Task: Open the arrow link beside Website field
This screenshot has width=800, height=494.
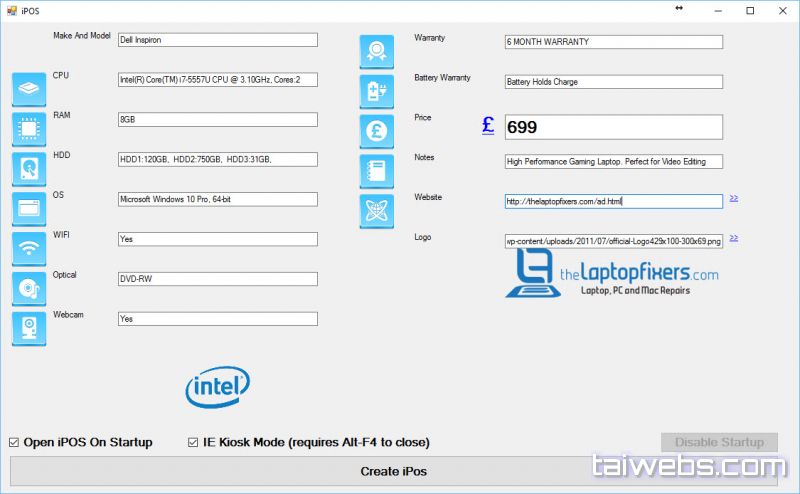Action: pyautogui.click(x=734, y=198)
